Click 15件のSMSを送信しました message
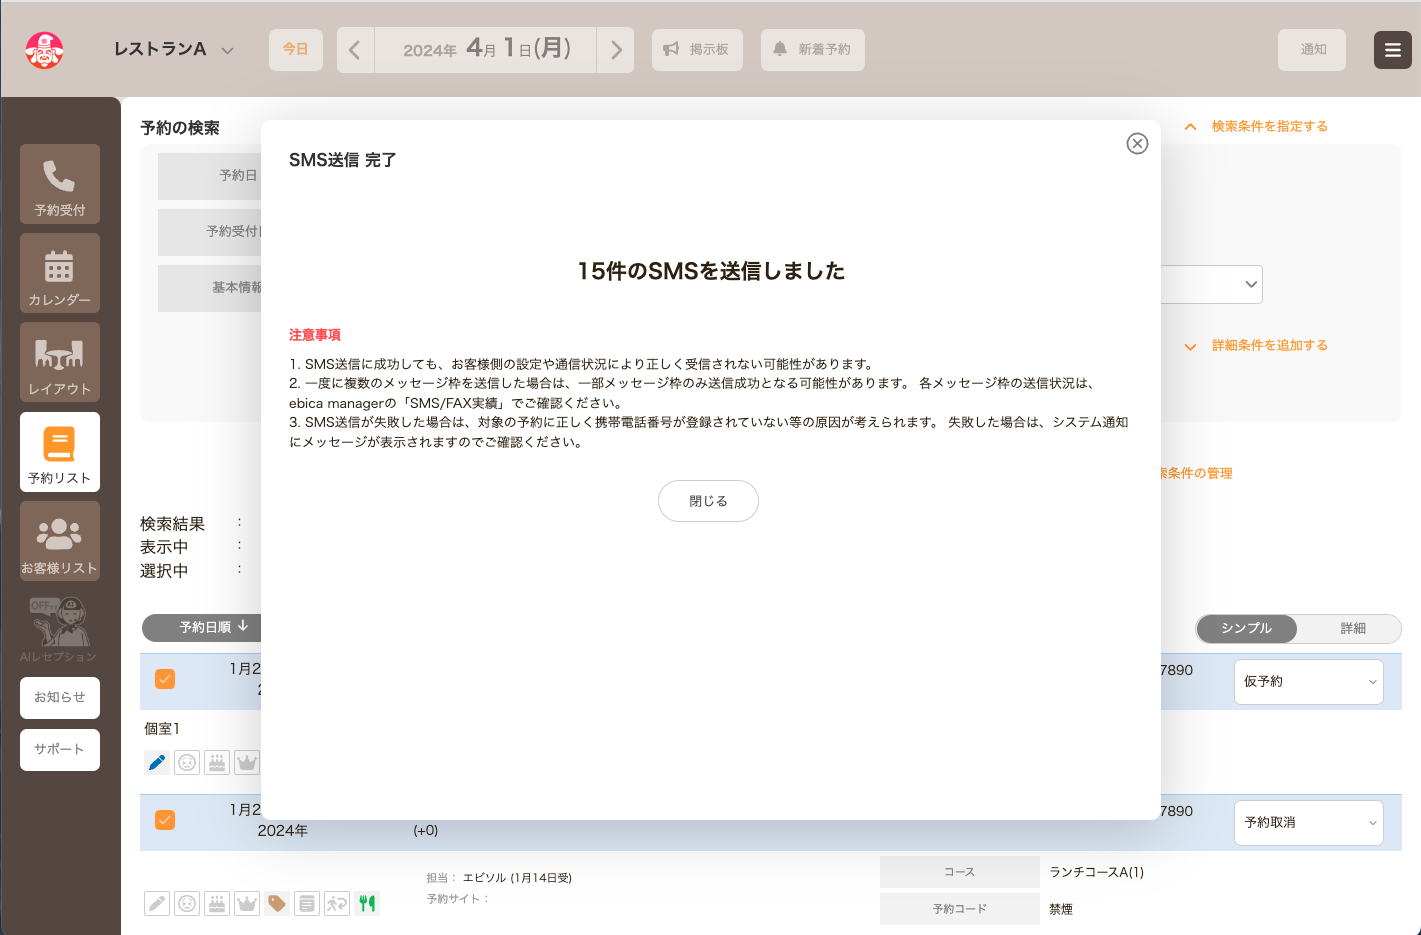This screenshot has height=935, width=1421. [x=711, y=271]
